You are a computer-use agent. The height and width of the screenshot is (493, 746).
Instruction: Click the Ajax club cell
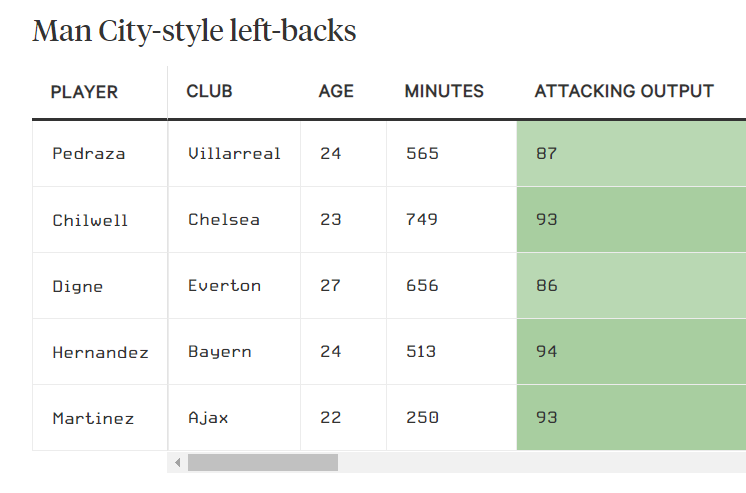coord(234,418)
